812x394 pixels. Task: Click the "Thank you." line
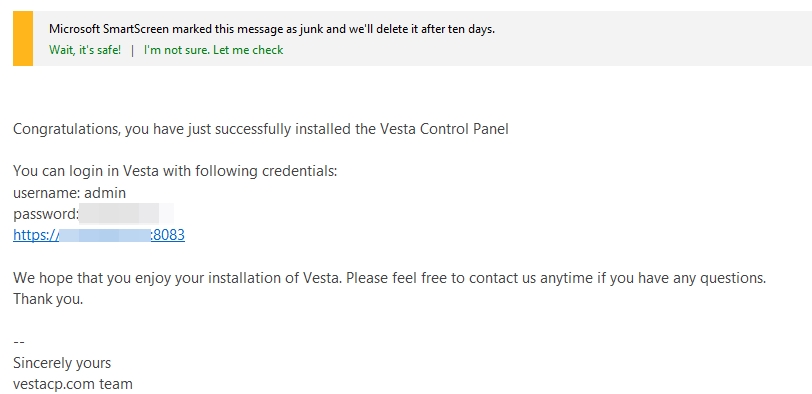(x=48, y=299)
